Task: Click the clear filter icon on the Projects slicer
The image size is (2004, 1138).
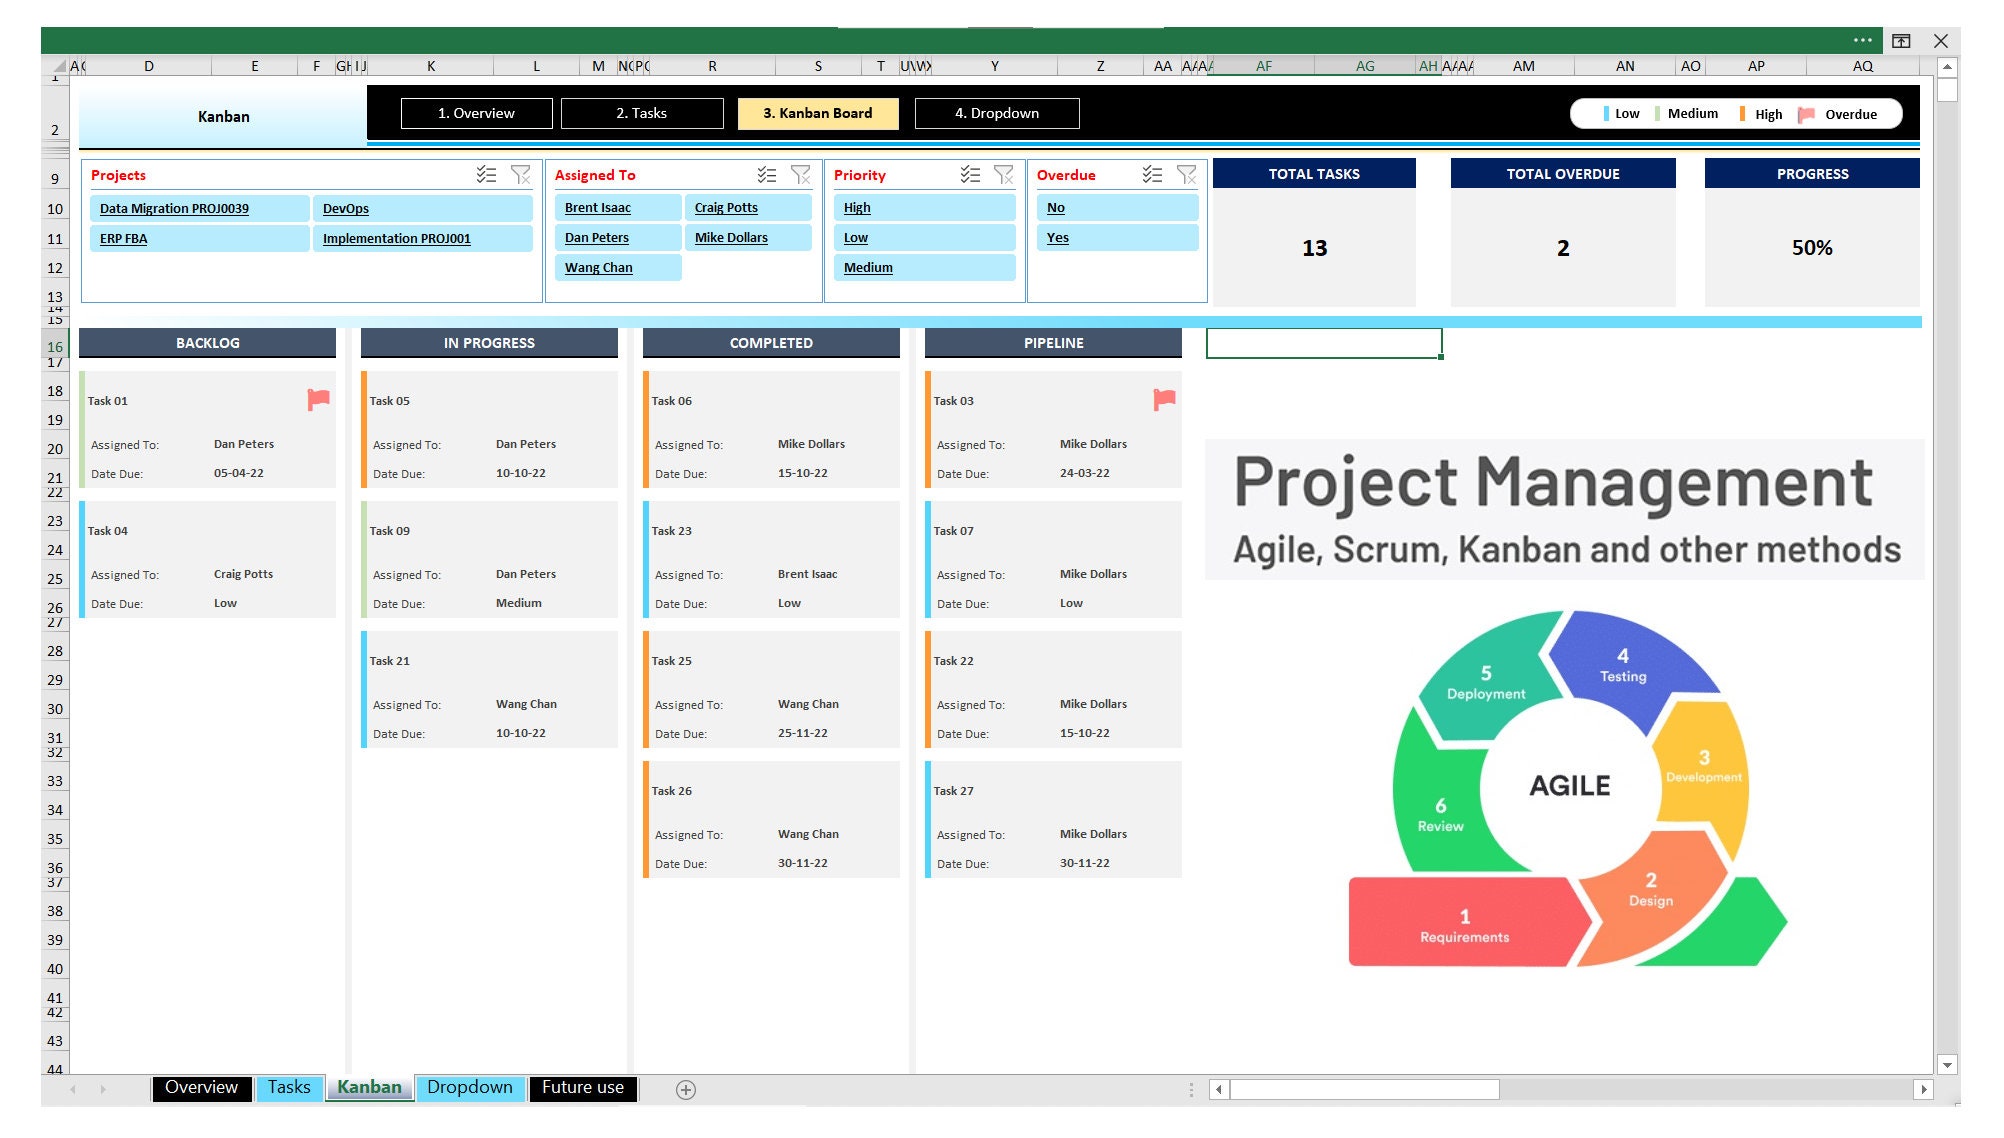Action: point(521,174)
